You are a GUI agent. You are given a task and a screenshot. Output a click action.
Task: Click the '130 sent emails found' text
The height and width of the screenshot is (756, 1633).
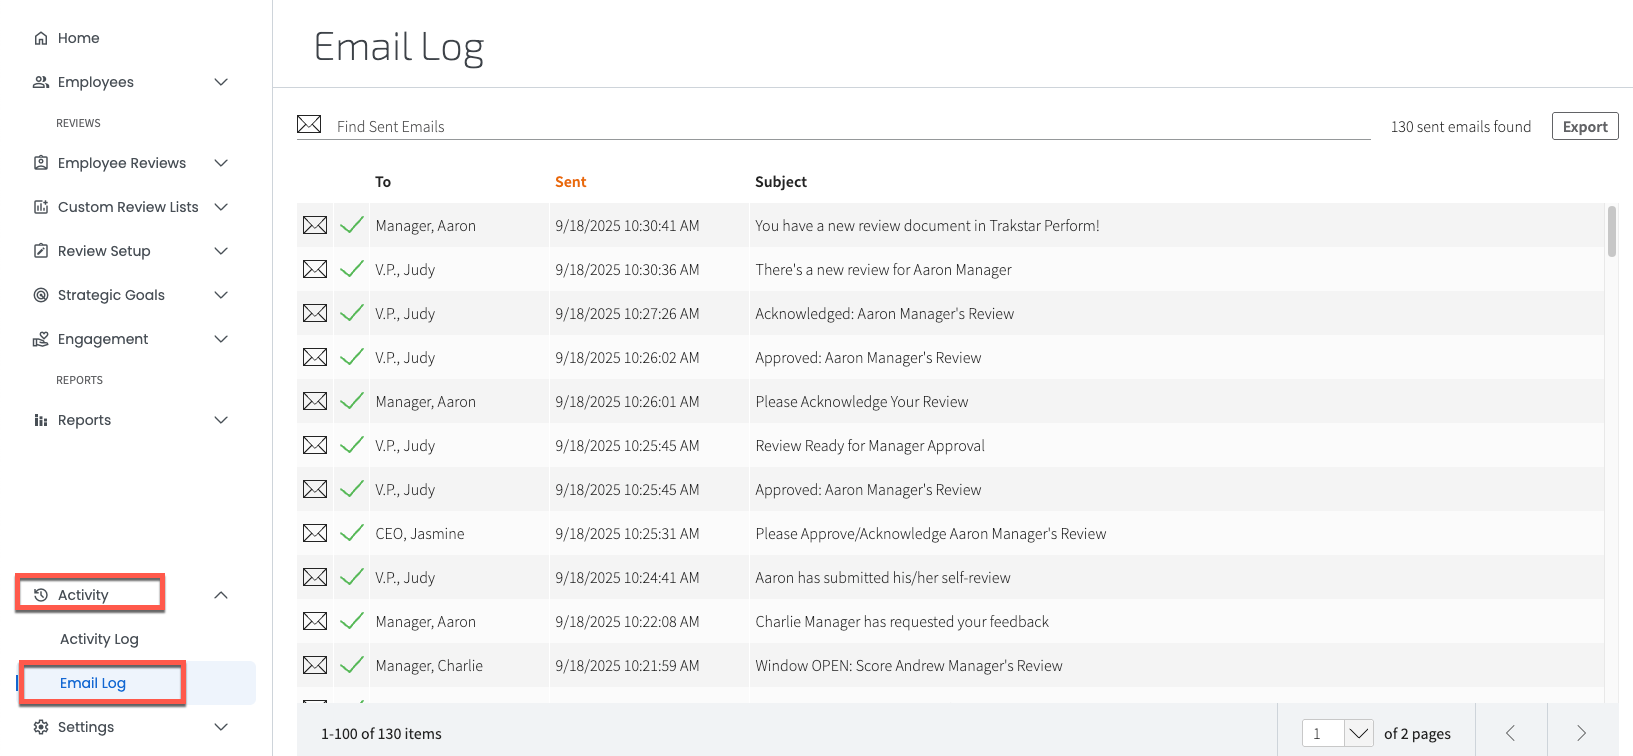1460,127
